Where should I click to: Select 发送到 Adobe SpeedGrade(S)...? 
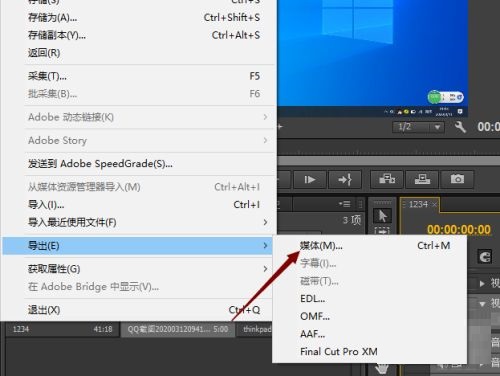point(139,164)
